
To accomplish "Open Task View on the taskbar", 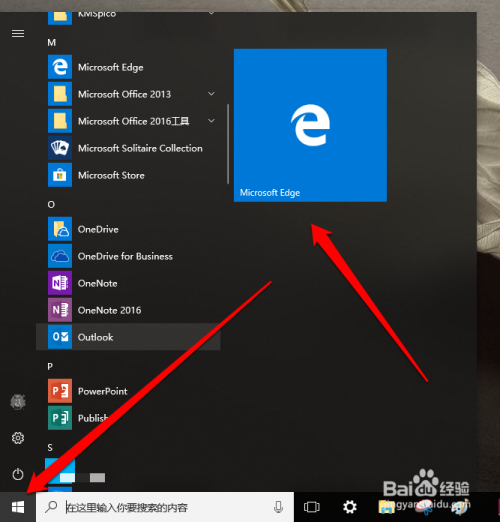I will click(312, 507).
